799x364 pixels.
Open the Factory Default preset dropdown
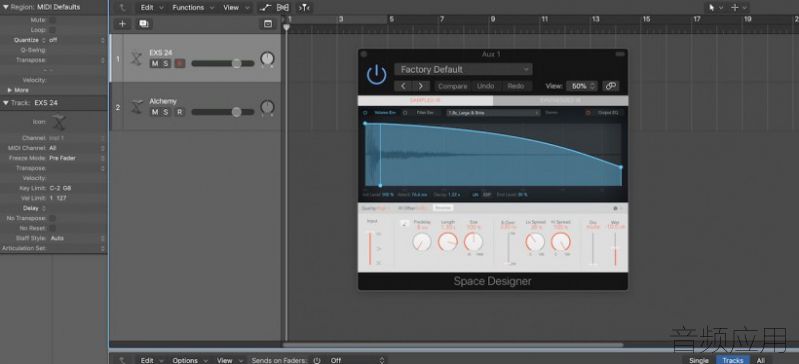tap(463, 69)
